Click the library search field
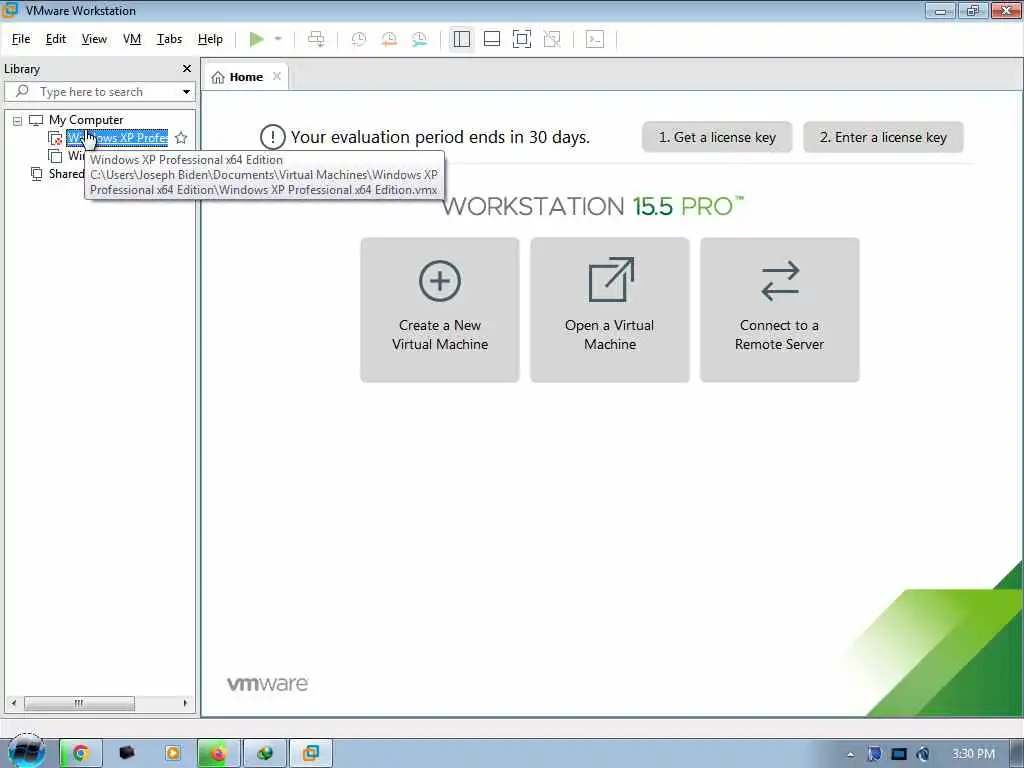The width and height of the screenshot is (1024, 768). click(x=100, y=91)
